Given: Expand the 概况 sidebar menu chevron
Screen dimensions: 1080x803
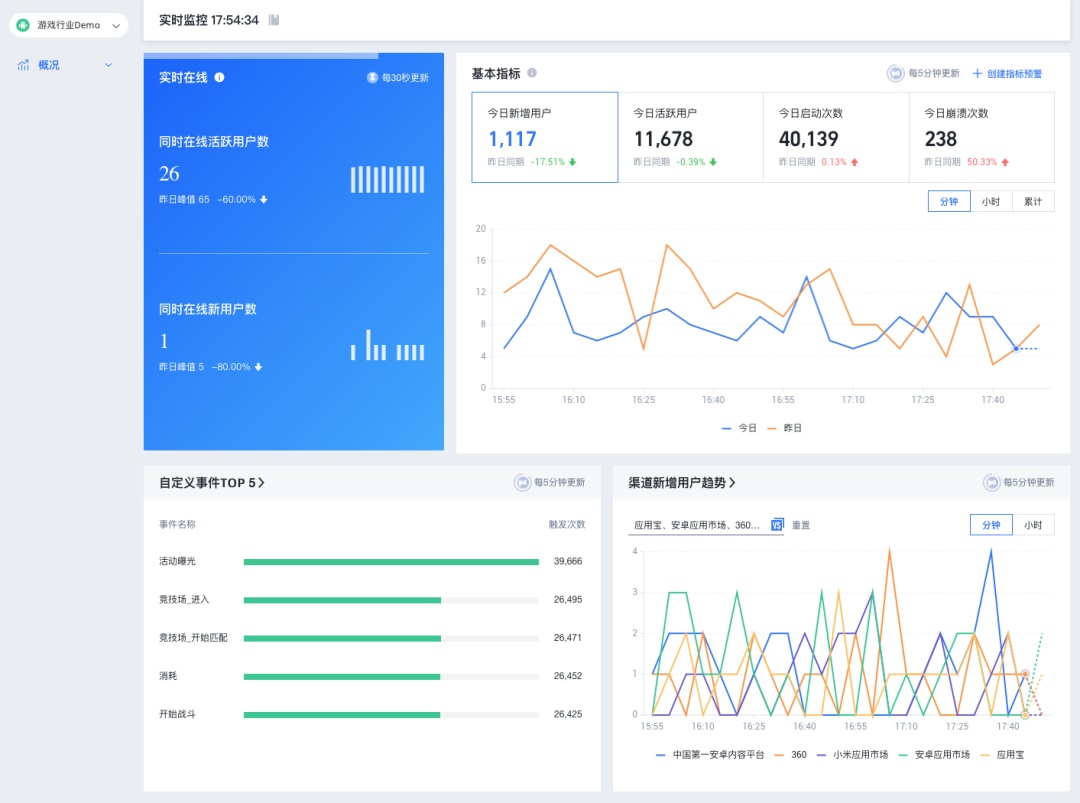Looking at the screenshot, I should pos(108,65).
